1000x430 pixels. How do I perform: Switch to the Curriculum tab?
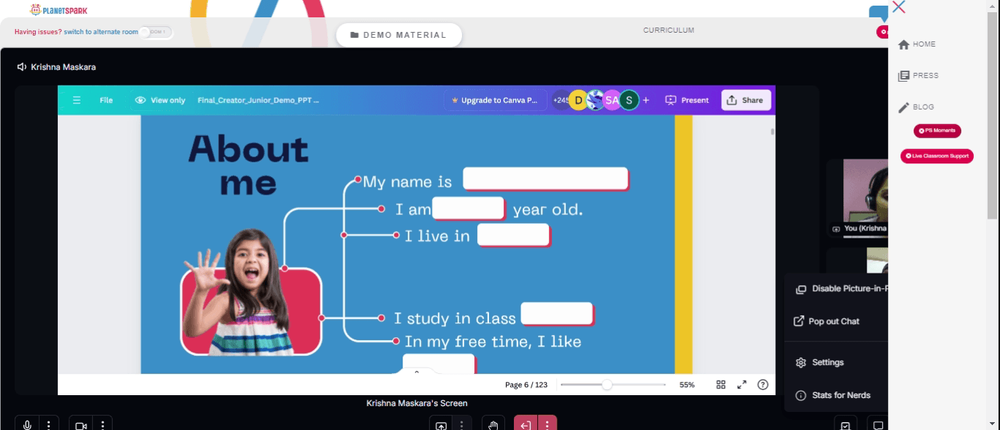[668, 30]
